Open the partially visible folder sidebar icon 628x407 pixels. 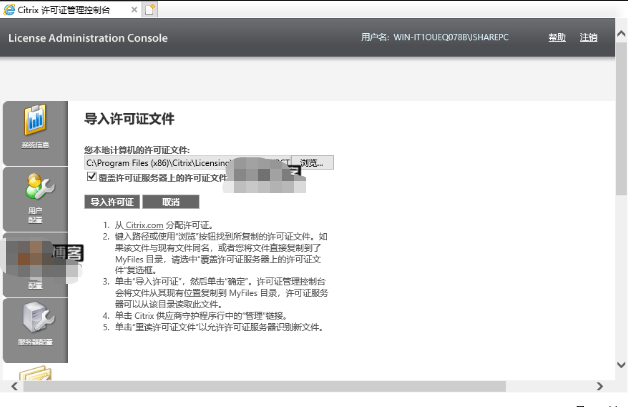point(35,373)
